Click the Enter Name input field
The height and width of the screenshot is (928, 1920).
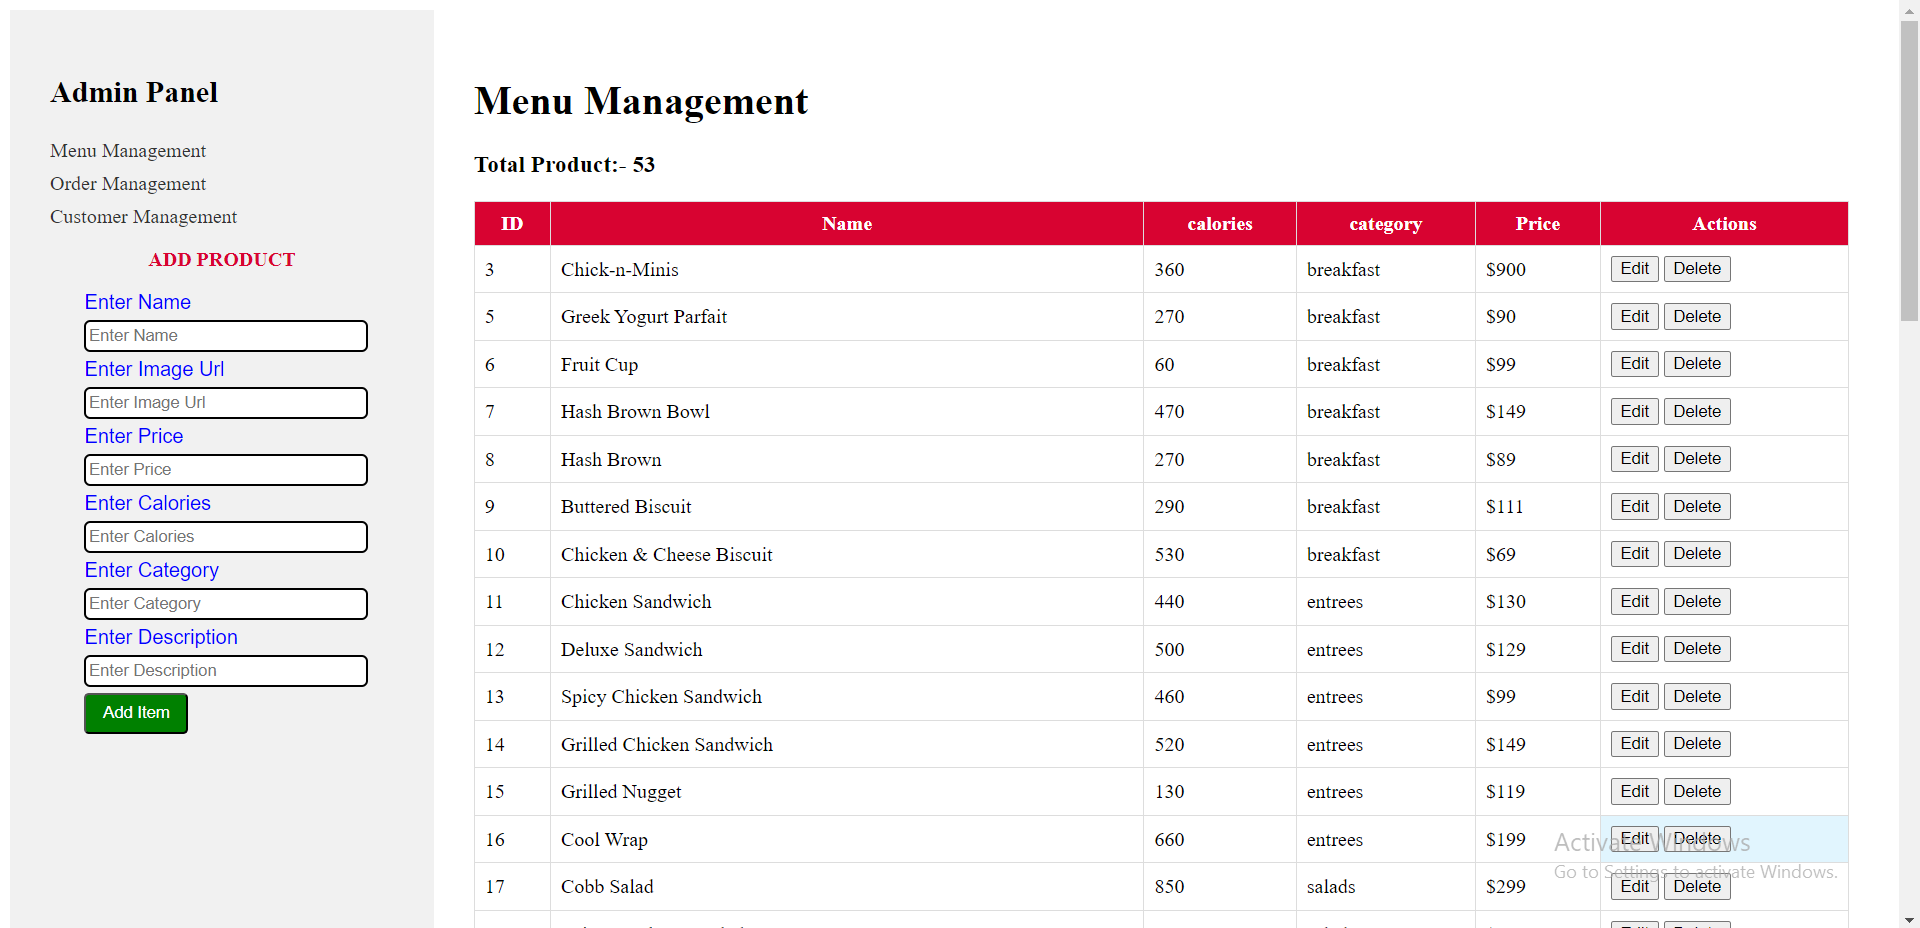coord(226,336)
